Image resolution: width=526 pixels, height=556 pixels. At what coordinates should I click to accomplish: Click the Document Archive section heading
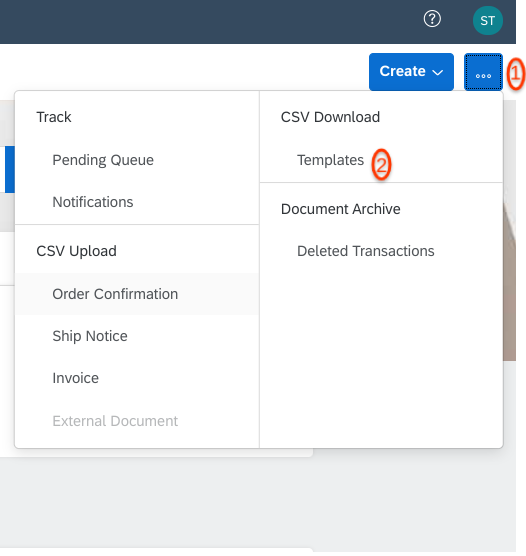340,209
